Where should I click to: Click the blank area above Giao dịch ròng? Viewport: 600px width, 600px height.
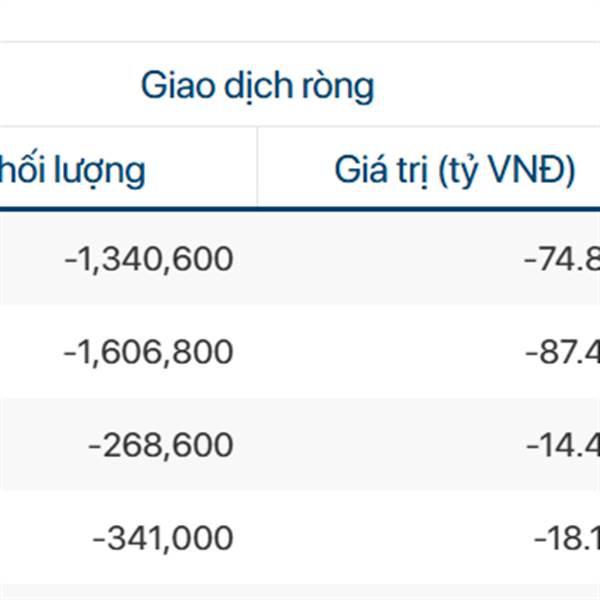tap(300, 20)
